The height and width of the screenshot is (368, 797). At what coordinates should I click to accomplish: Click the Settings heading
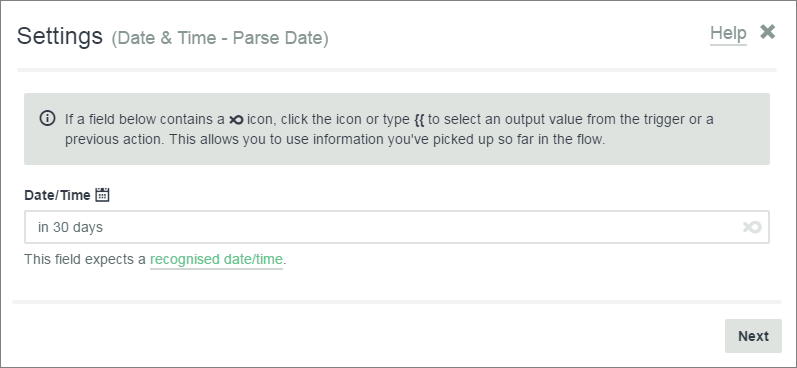click(x=59, y=37)
